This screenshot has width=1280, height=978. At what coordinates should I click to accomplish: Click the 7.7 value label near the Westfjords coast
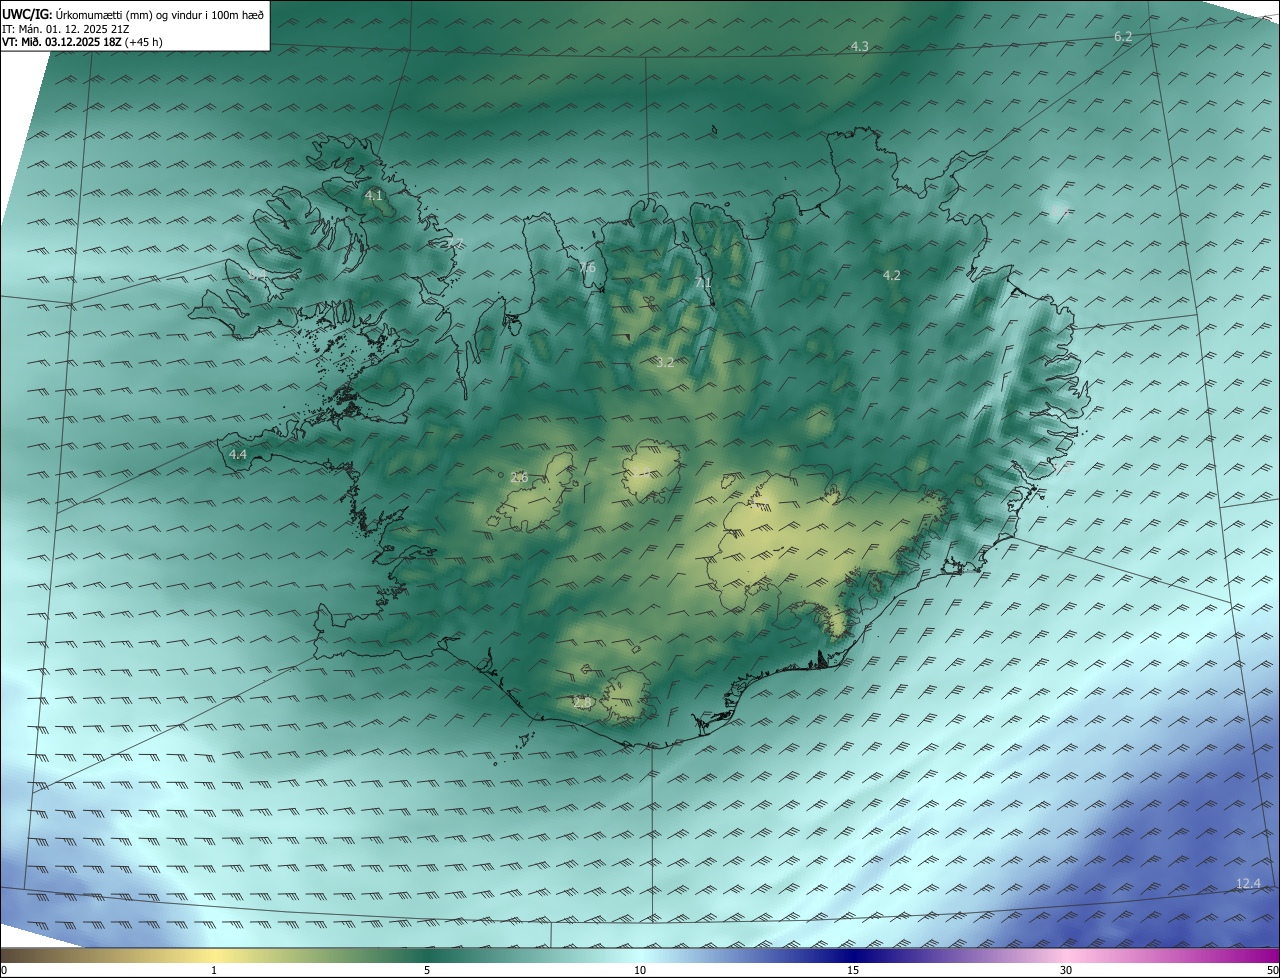coord(453,243)
